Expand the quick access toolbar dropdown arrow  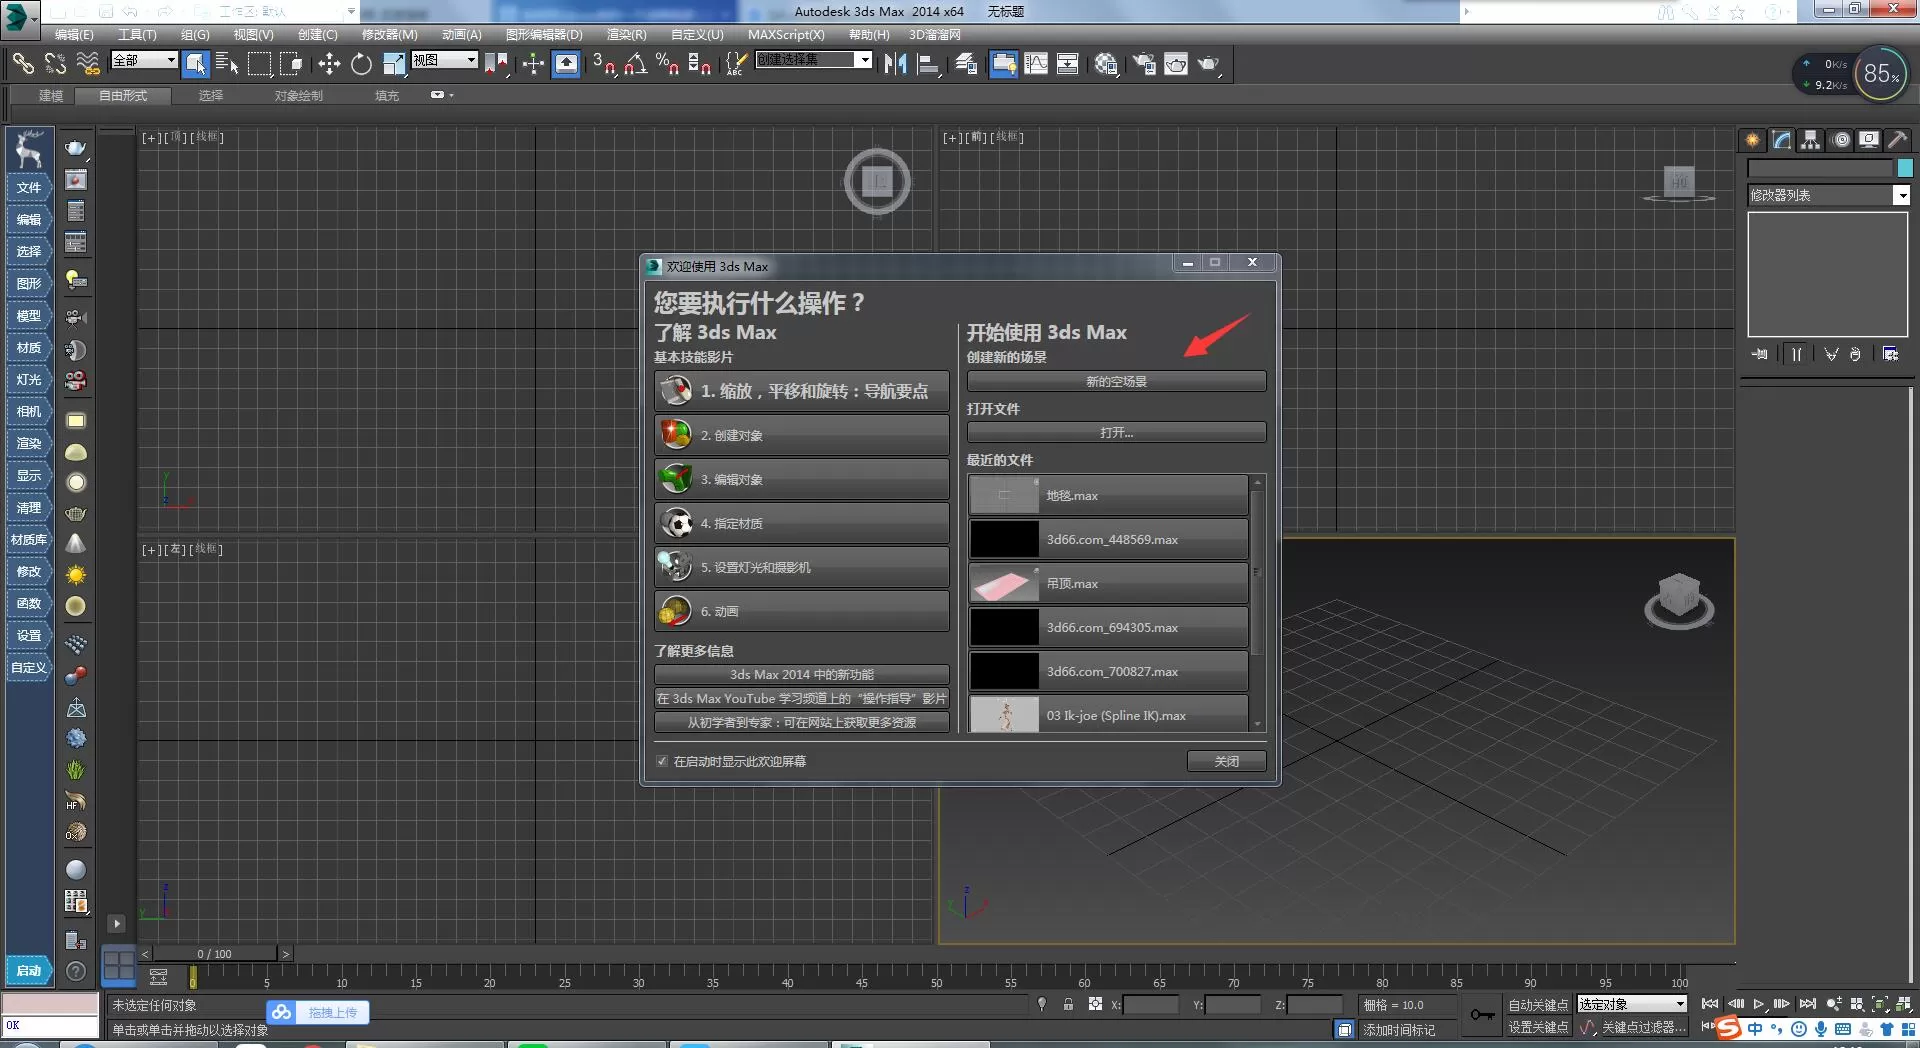pyautogui.click(x=351, y=12)
